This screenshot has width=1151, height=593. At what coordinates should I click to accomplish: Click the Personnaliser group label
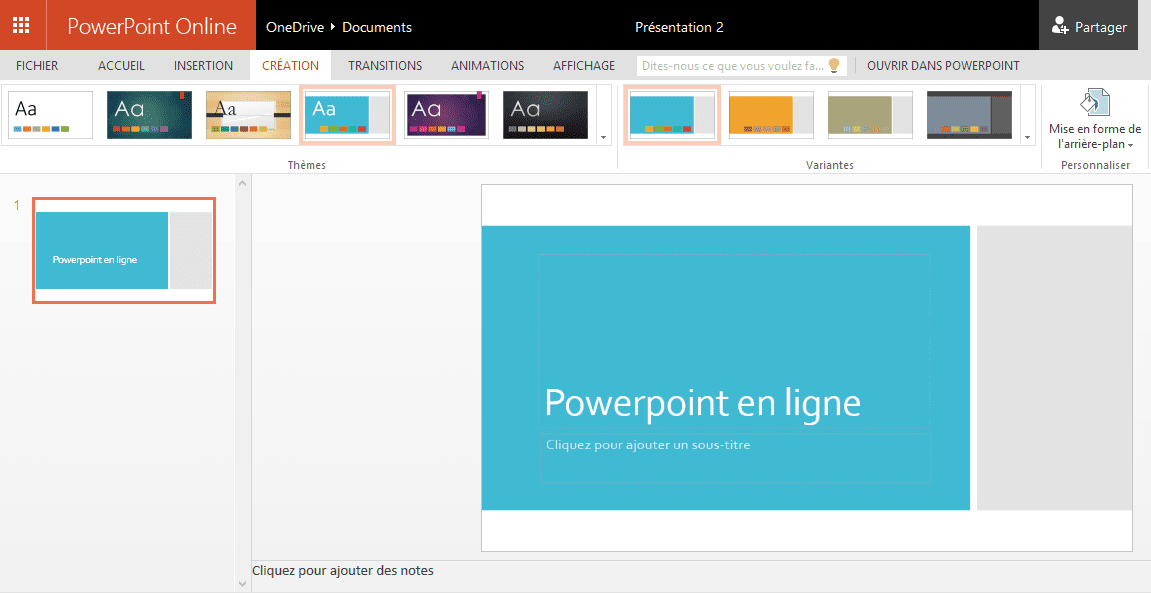1095,165
